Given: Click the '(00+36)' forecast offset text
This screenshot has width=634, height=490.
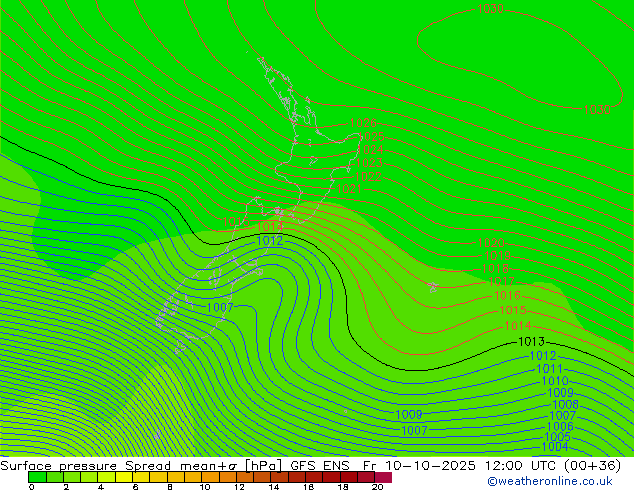Looking at the screenshot, I should coord(592,466).
